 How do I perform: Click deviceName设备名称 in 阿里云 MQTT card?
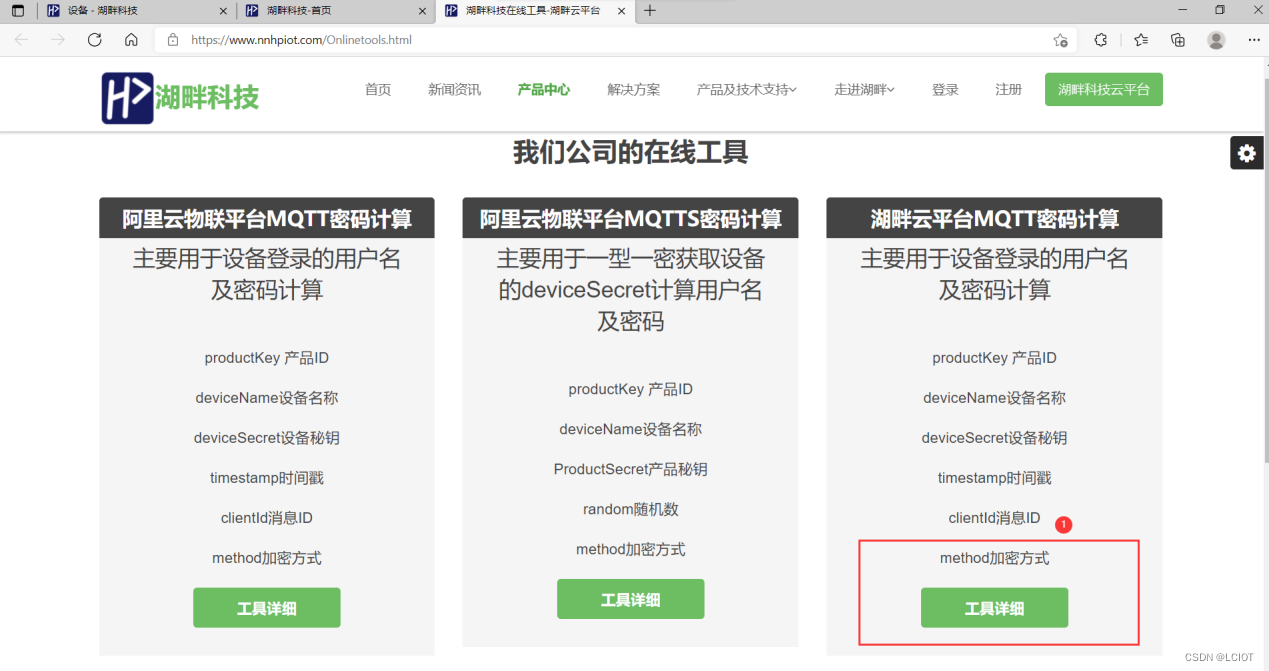(x=267, y=398)
